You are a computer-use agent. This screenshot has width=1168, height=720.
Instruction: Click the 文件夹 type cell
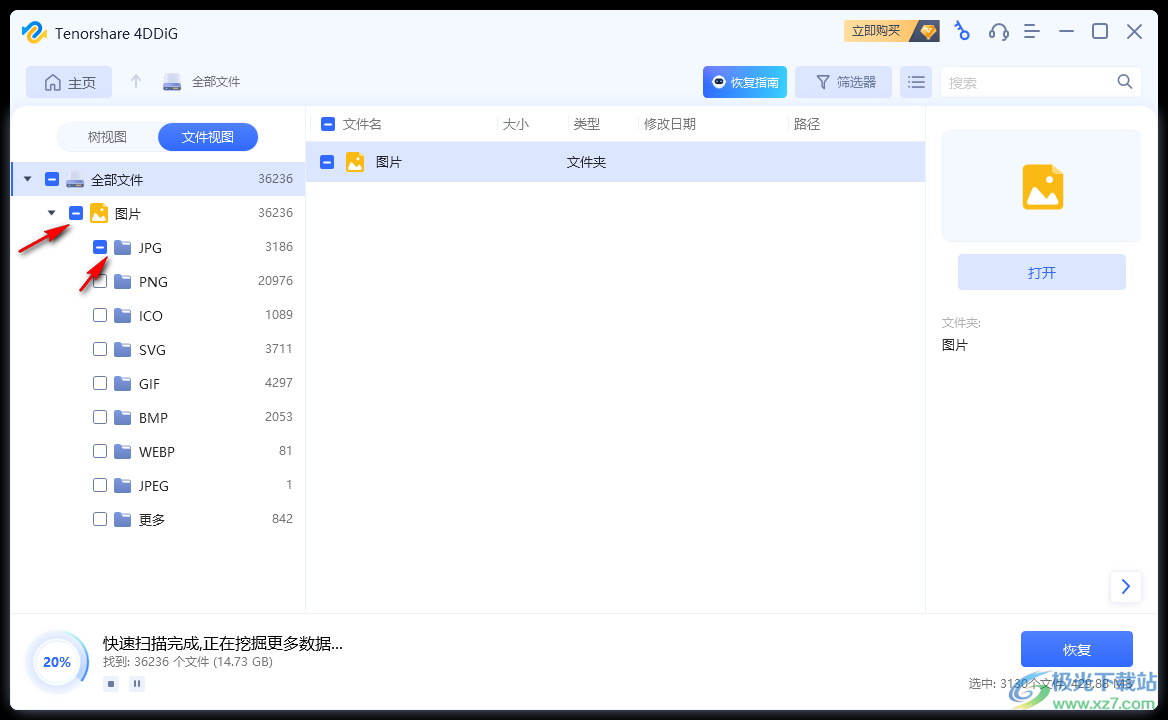pos(586,162)
